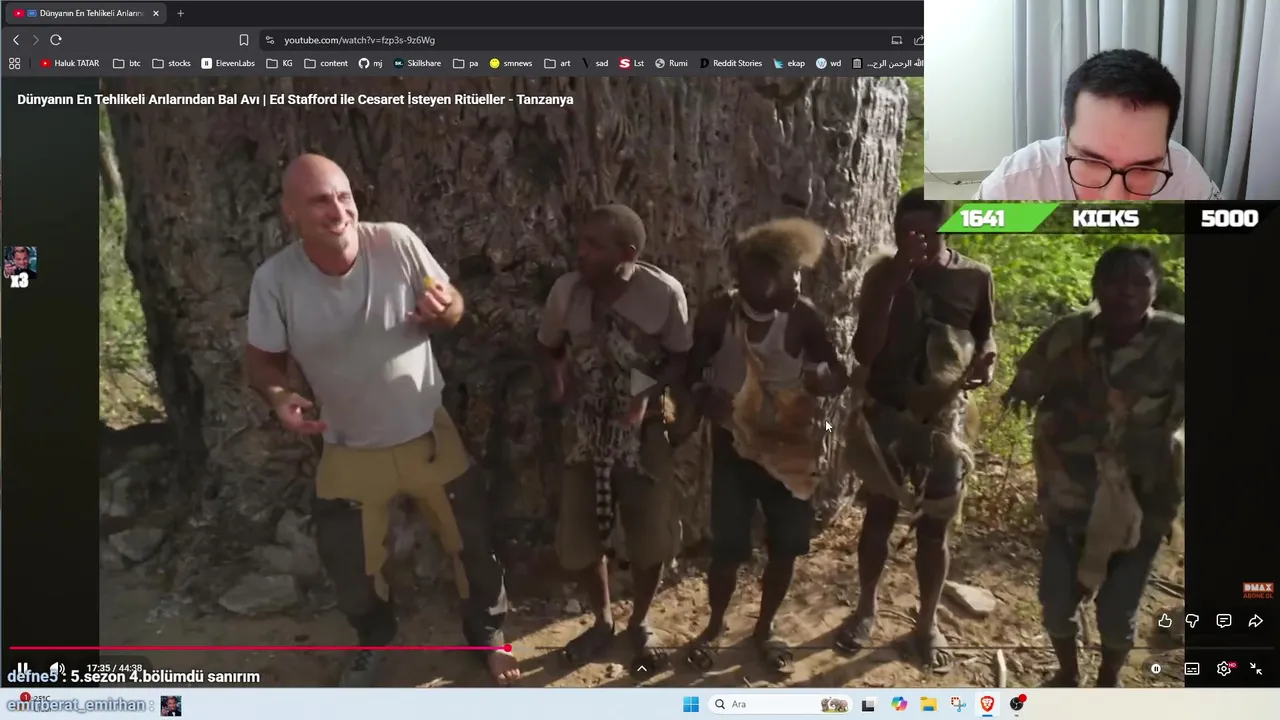Open the Rumi bookmark
Screen dimensions: 1280x720
pyautogui.click(x=671, y=63)
